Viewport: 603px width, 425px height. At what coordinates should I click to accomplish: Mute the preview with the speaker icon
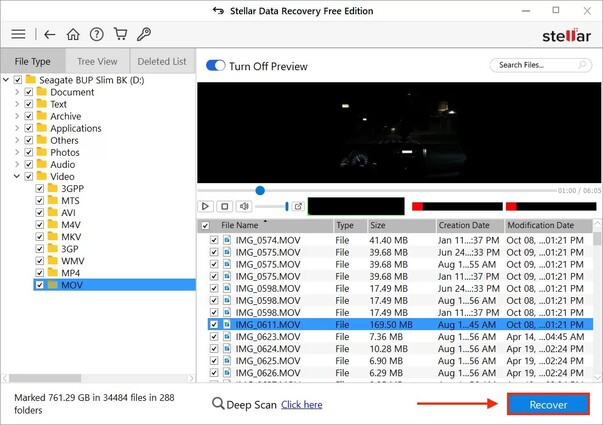[x=244, y=206]
